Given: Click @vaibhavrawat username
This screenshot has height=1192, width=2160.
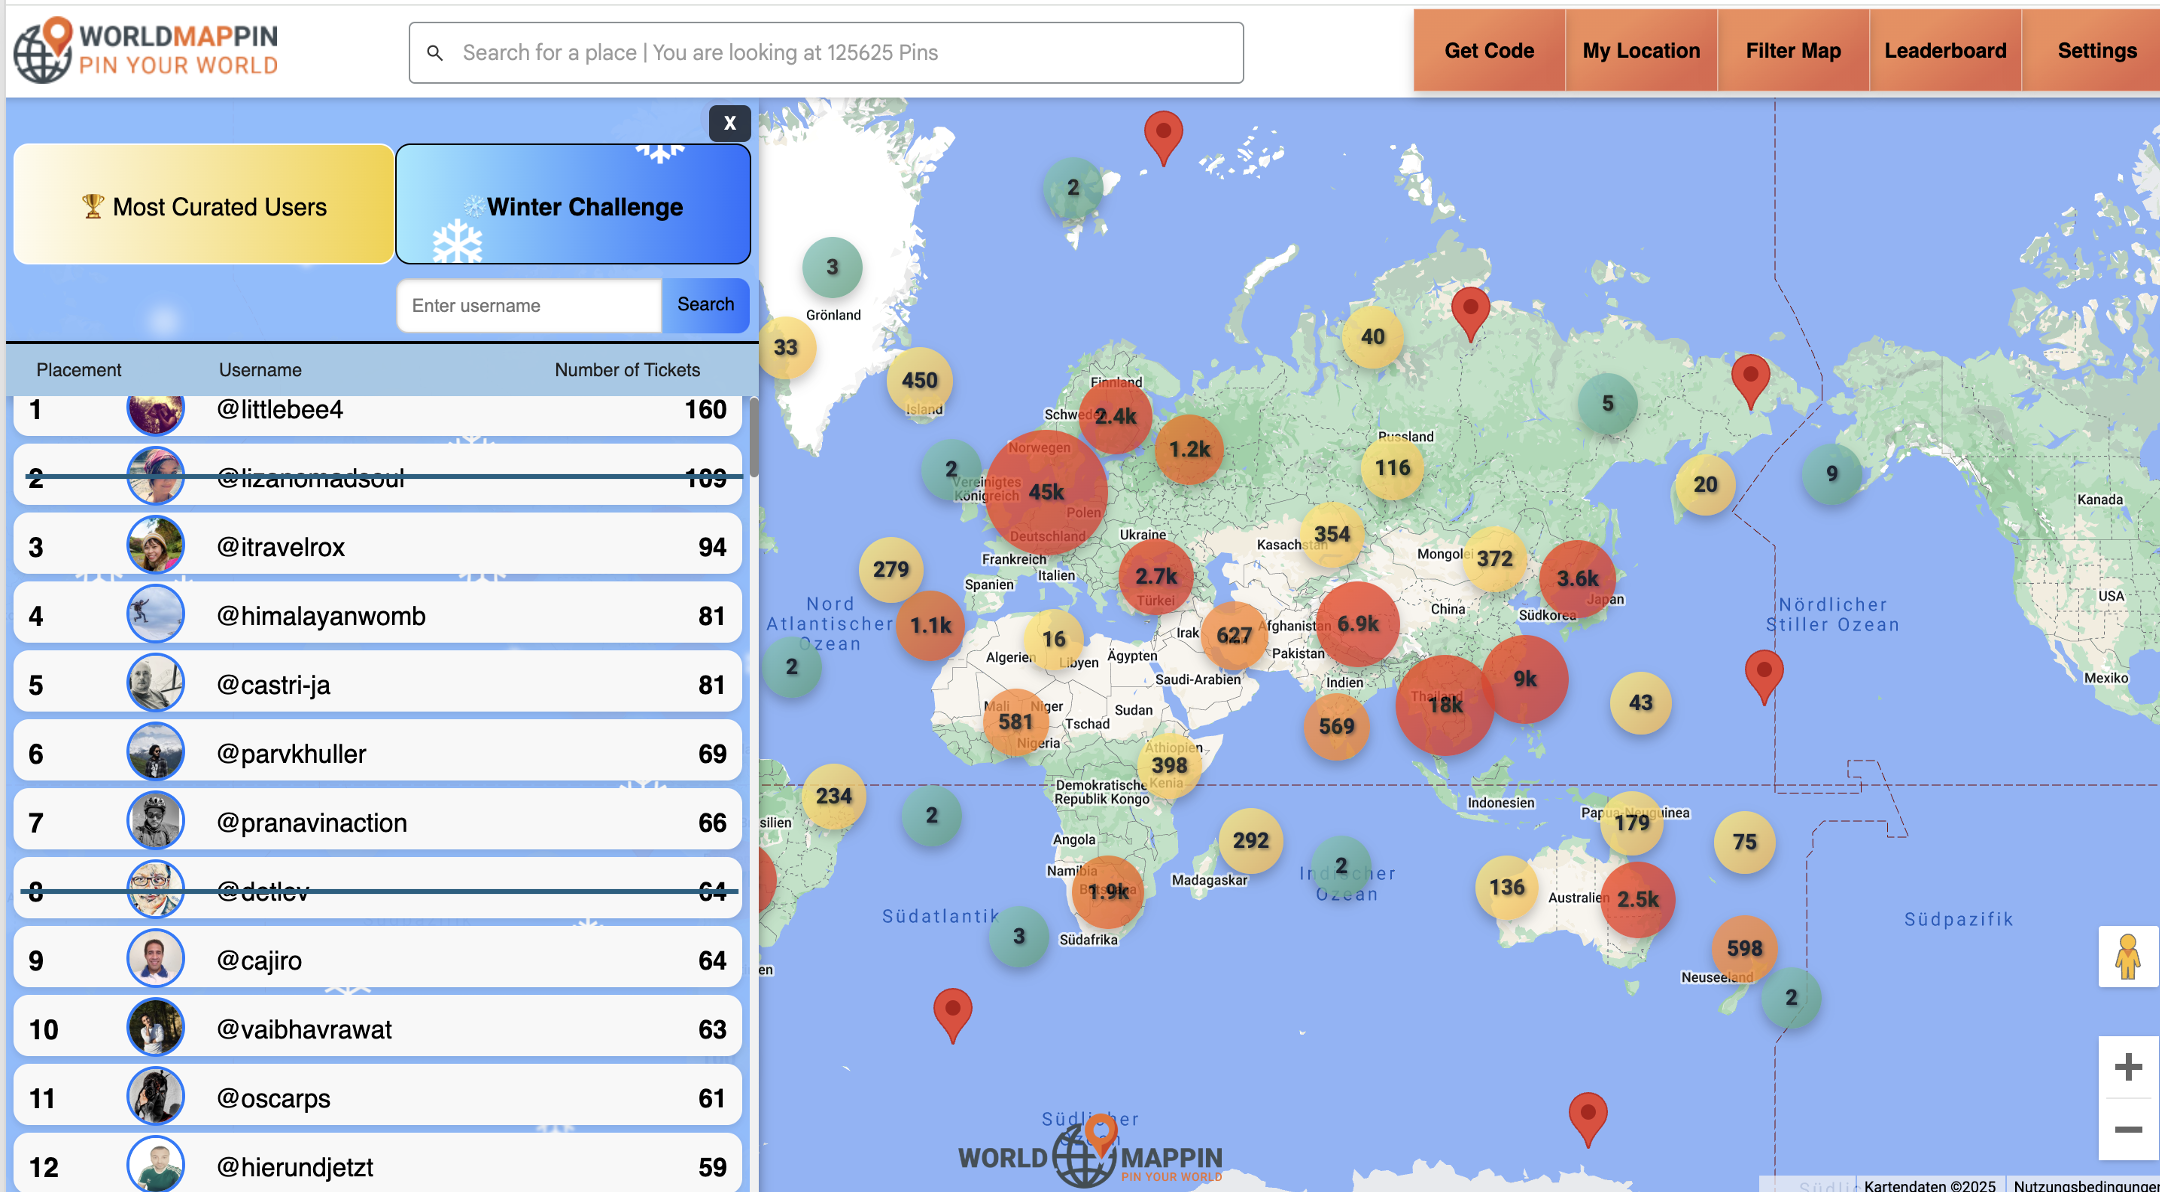Looking at the screenshot, I should (304, 1030).
